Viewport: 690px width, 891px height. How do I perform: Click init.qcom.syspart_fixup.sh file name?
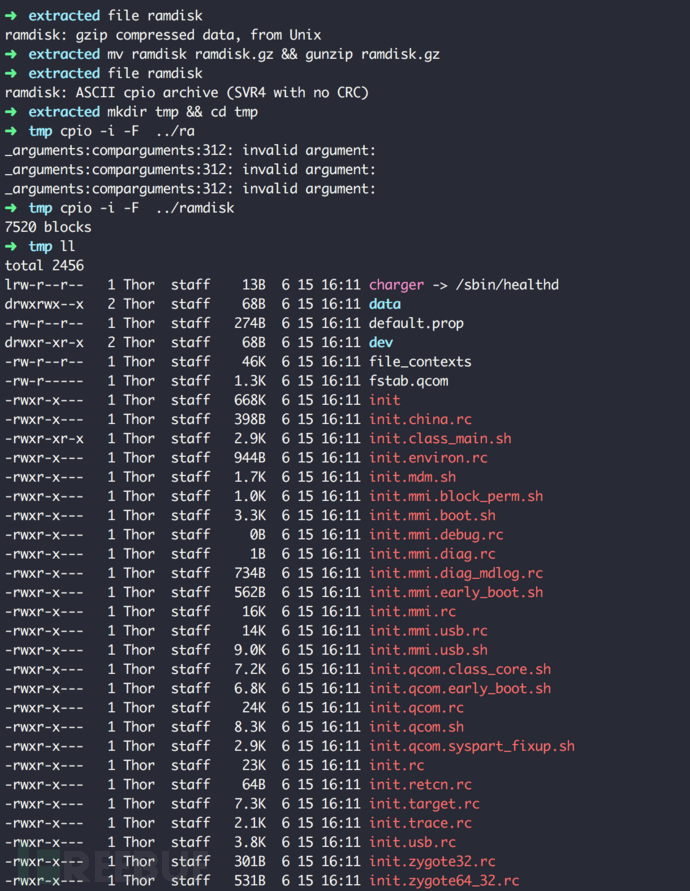[x=472, y=746]
